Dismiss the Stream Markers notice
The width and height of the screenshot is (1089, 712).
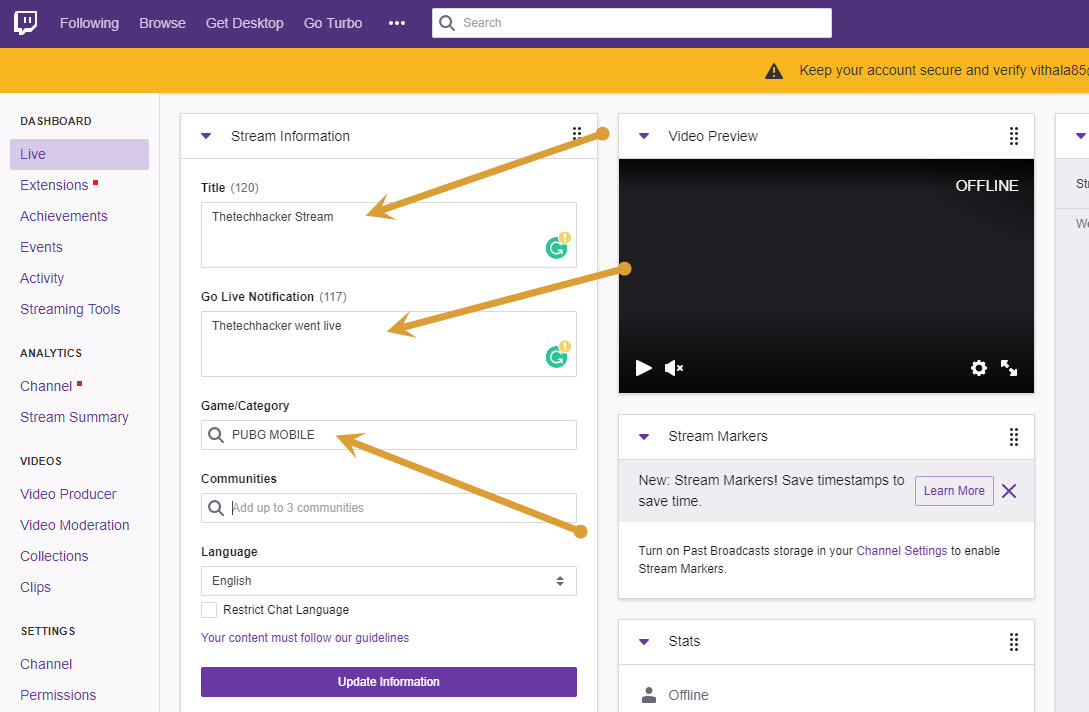click(x=1009, y=491)
